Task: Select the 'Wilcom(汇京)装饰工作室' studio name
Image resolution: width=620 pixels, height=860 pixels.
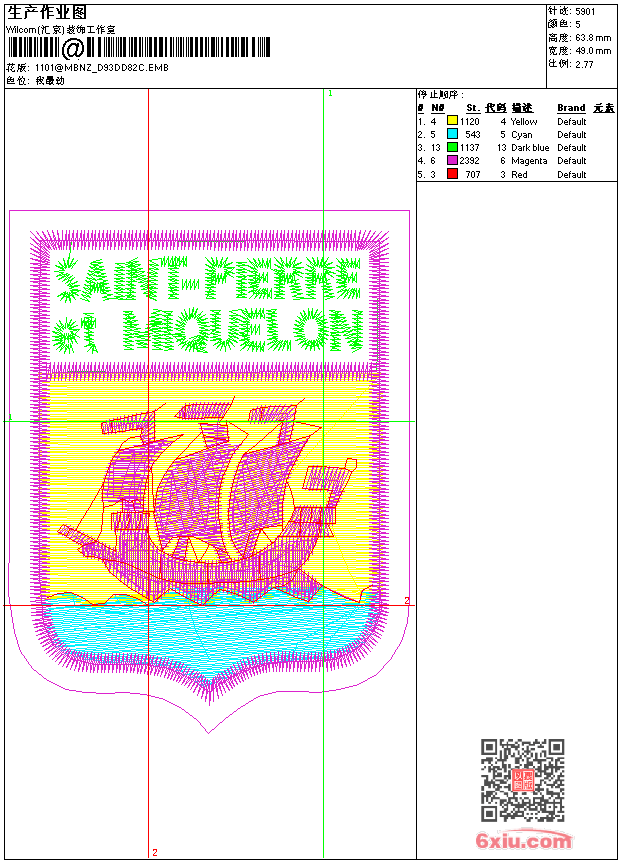Action: click(x=60, y=30)
